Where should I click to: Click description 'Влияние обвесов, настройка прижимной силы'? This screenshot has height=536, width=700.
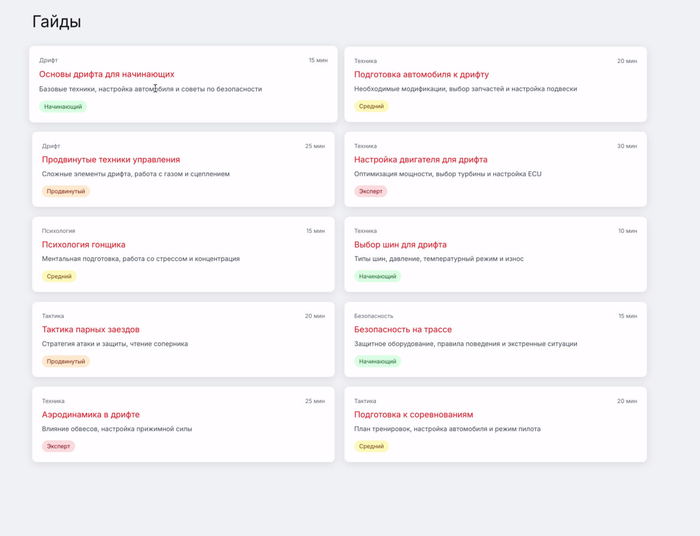click(x=117, y=429)
